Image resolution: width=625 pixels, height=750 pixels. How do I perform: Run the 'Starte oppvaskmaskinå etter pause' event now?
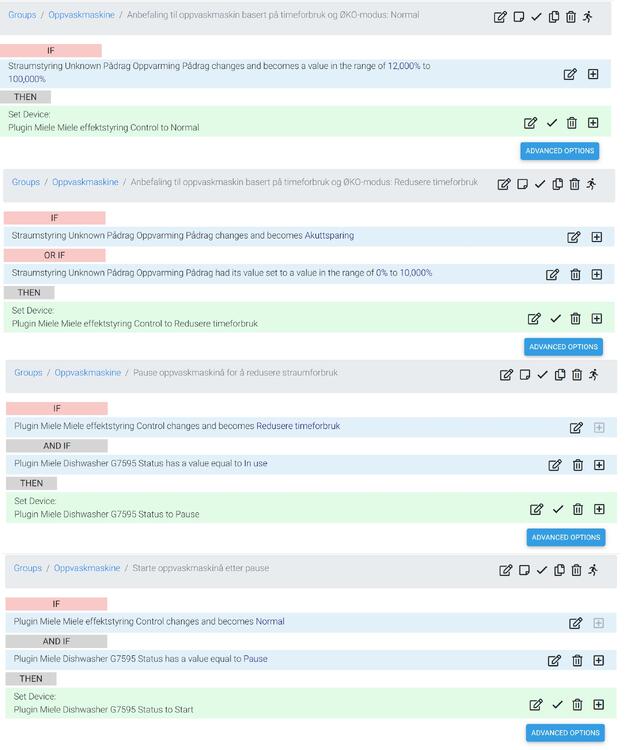pyautogui.click(x=593, y=570)
